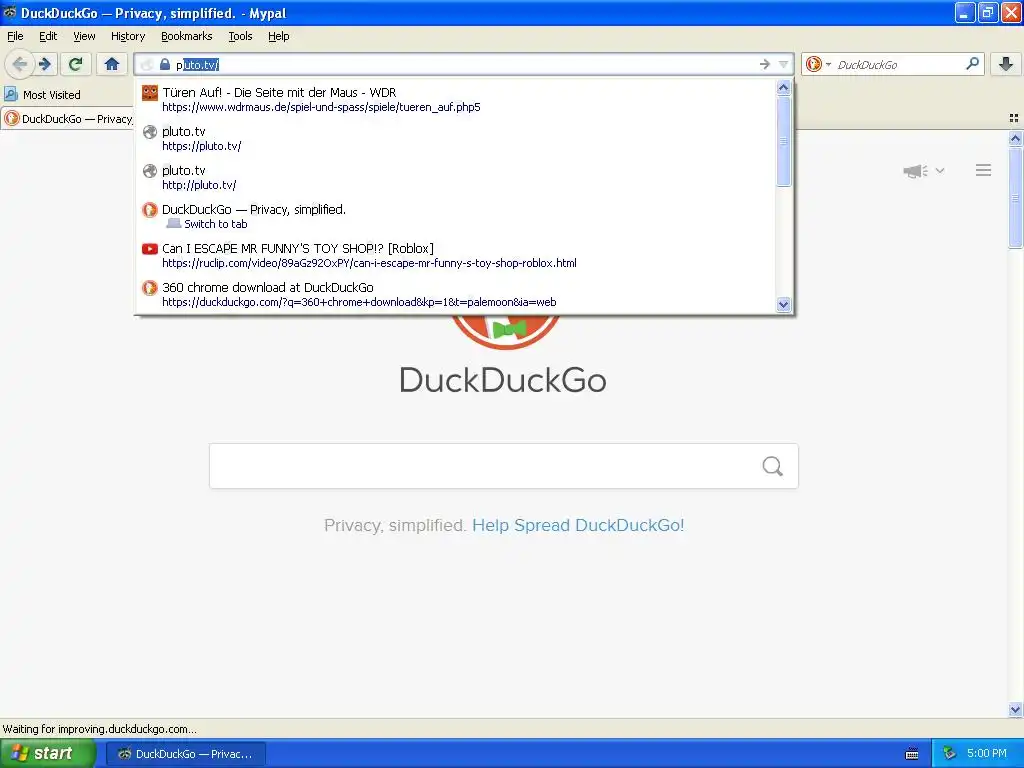The height and width of the screenshot is (768, 1024).
Task: Click the page scrollbar up arrow
Action: (x=1015, y=138)
